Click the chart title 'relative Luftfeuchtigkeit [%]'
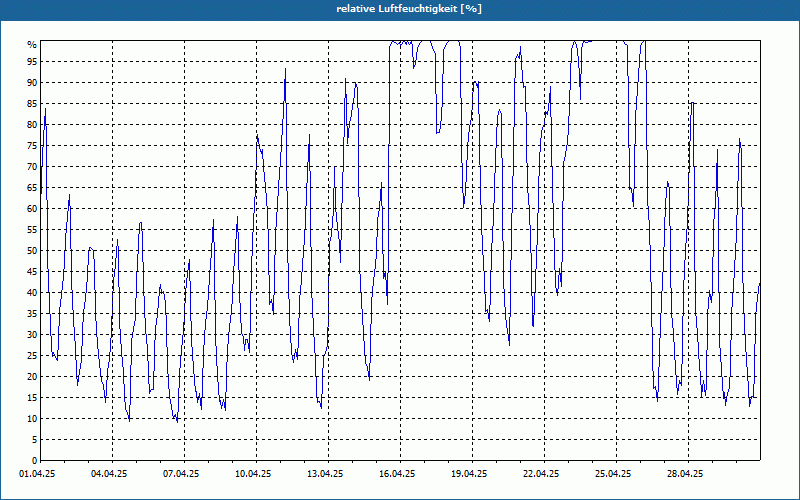This screenshot has width=800, height=500. (409, 9)
